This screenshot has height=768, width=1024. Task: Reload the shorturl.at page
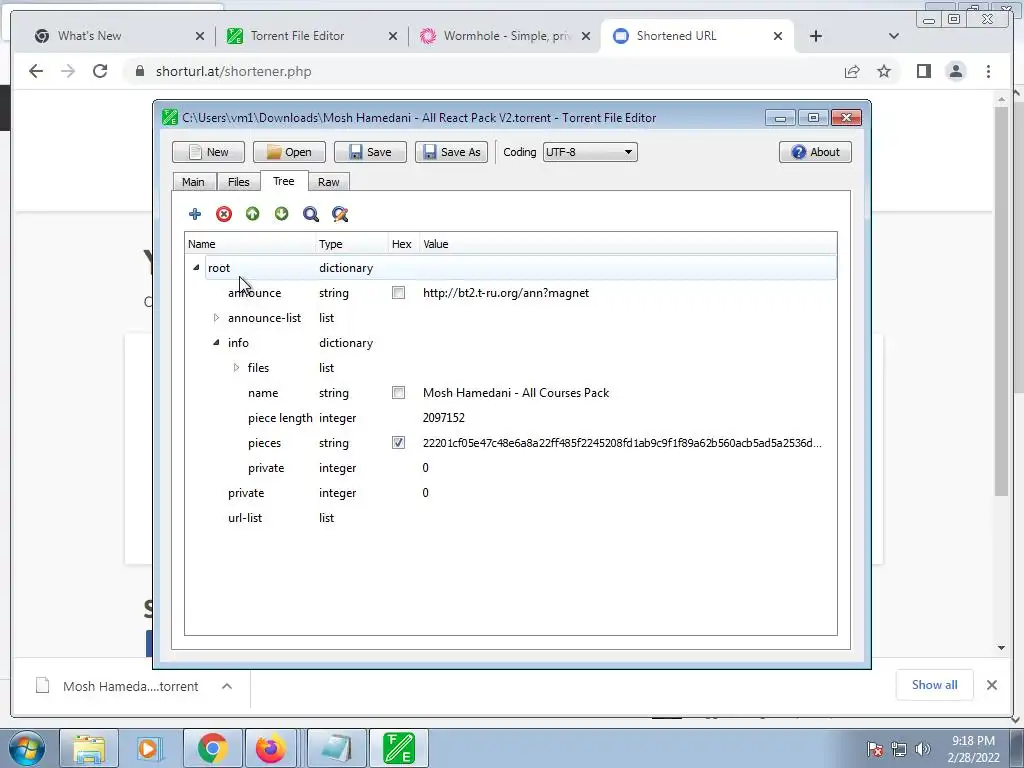tap(99, 71)
